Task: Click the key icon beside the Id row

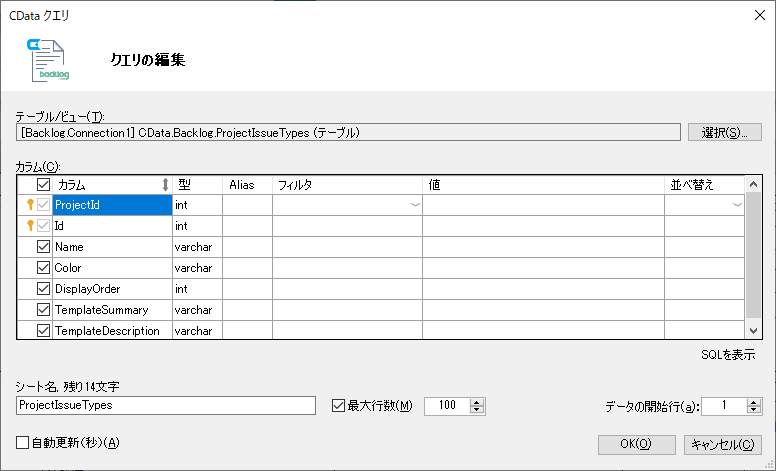Action: (x=30, y=226)
